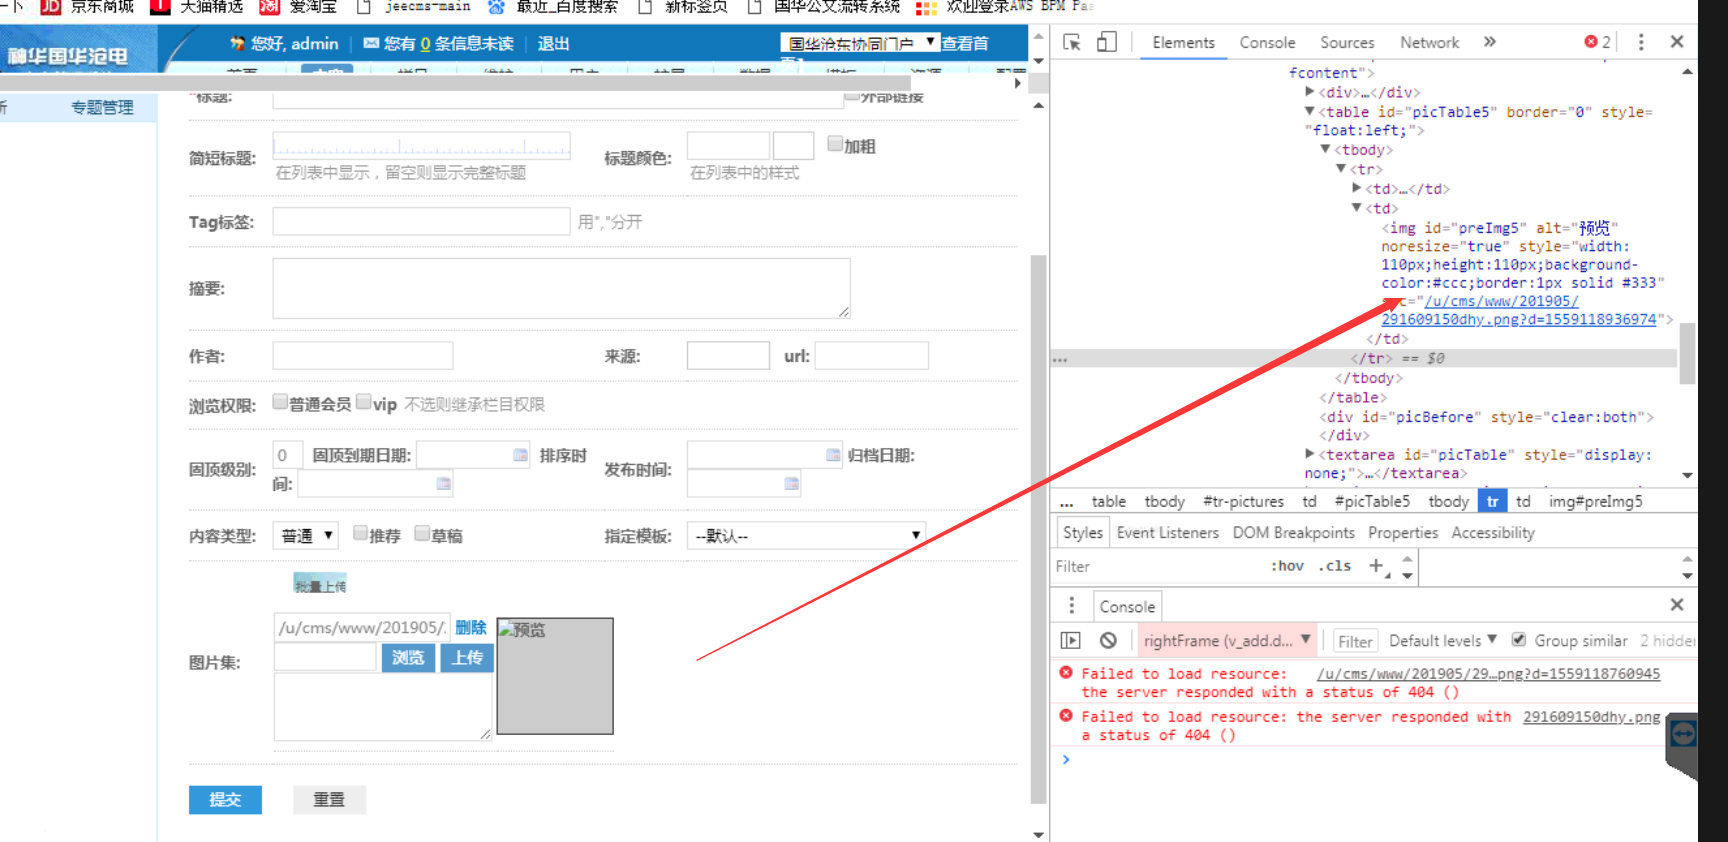Tick the 推荐 recommend checkbox
Viewport: 1728px width, 842px height.
pyautogui.click(x=360, y=534)
